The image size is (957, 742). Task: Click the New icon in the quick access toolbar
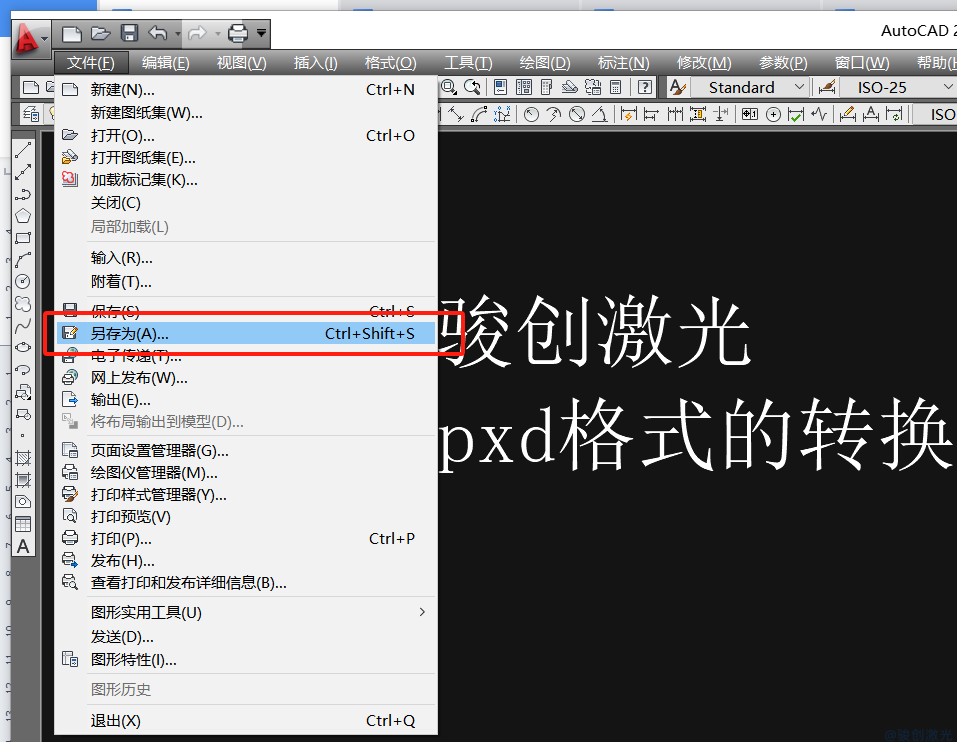coord(71,34)
